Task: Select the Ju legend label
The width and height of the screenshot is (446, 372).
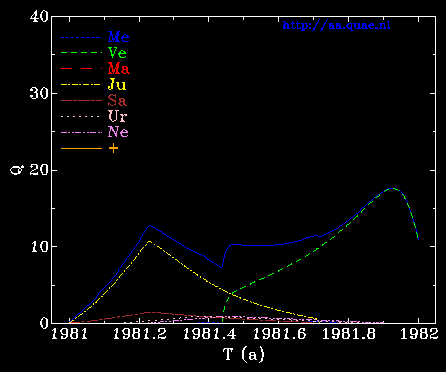Action: pyautogui.click(x=117, y=85)
